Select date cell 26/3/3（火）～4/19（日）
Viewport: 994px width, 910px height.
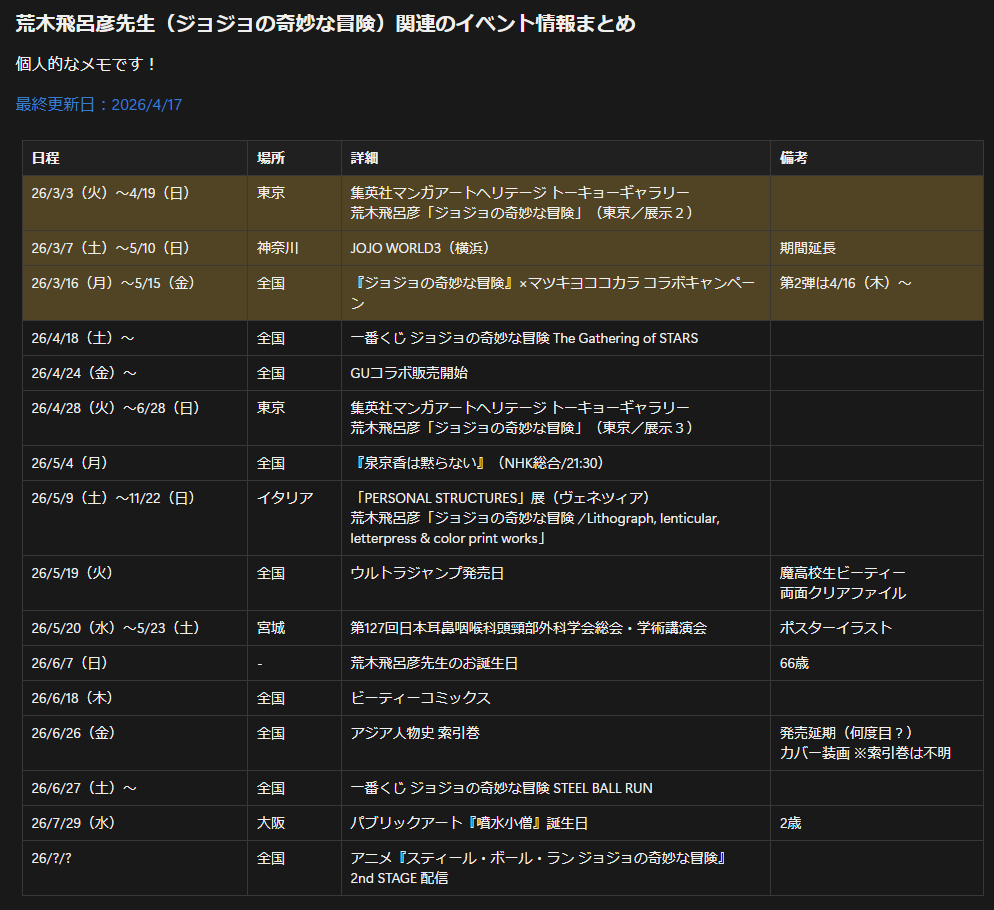[135, 203]
